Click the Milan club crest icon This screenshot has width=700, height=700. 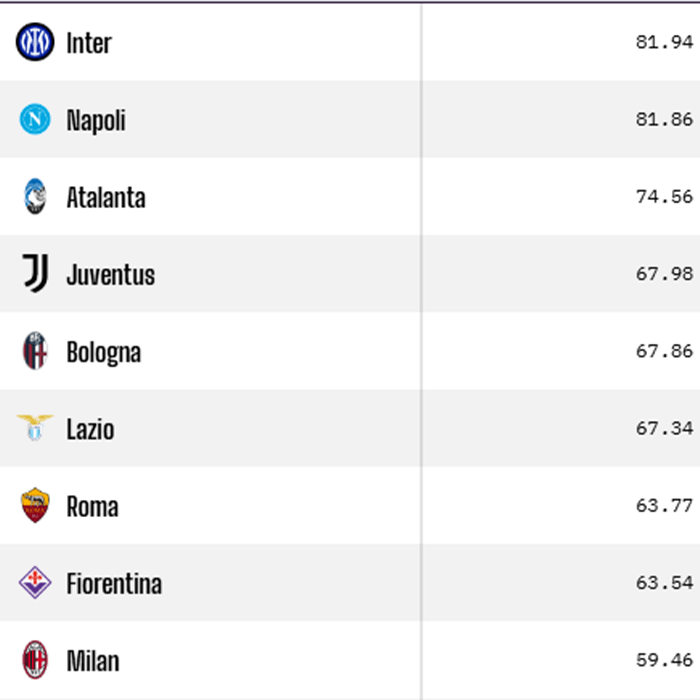35,660
